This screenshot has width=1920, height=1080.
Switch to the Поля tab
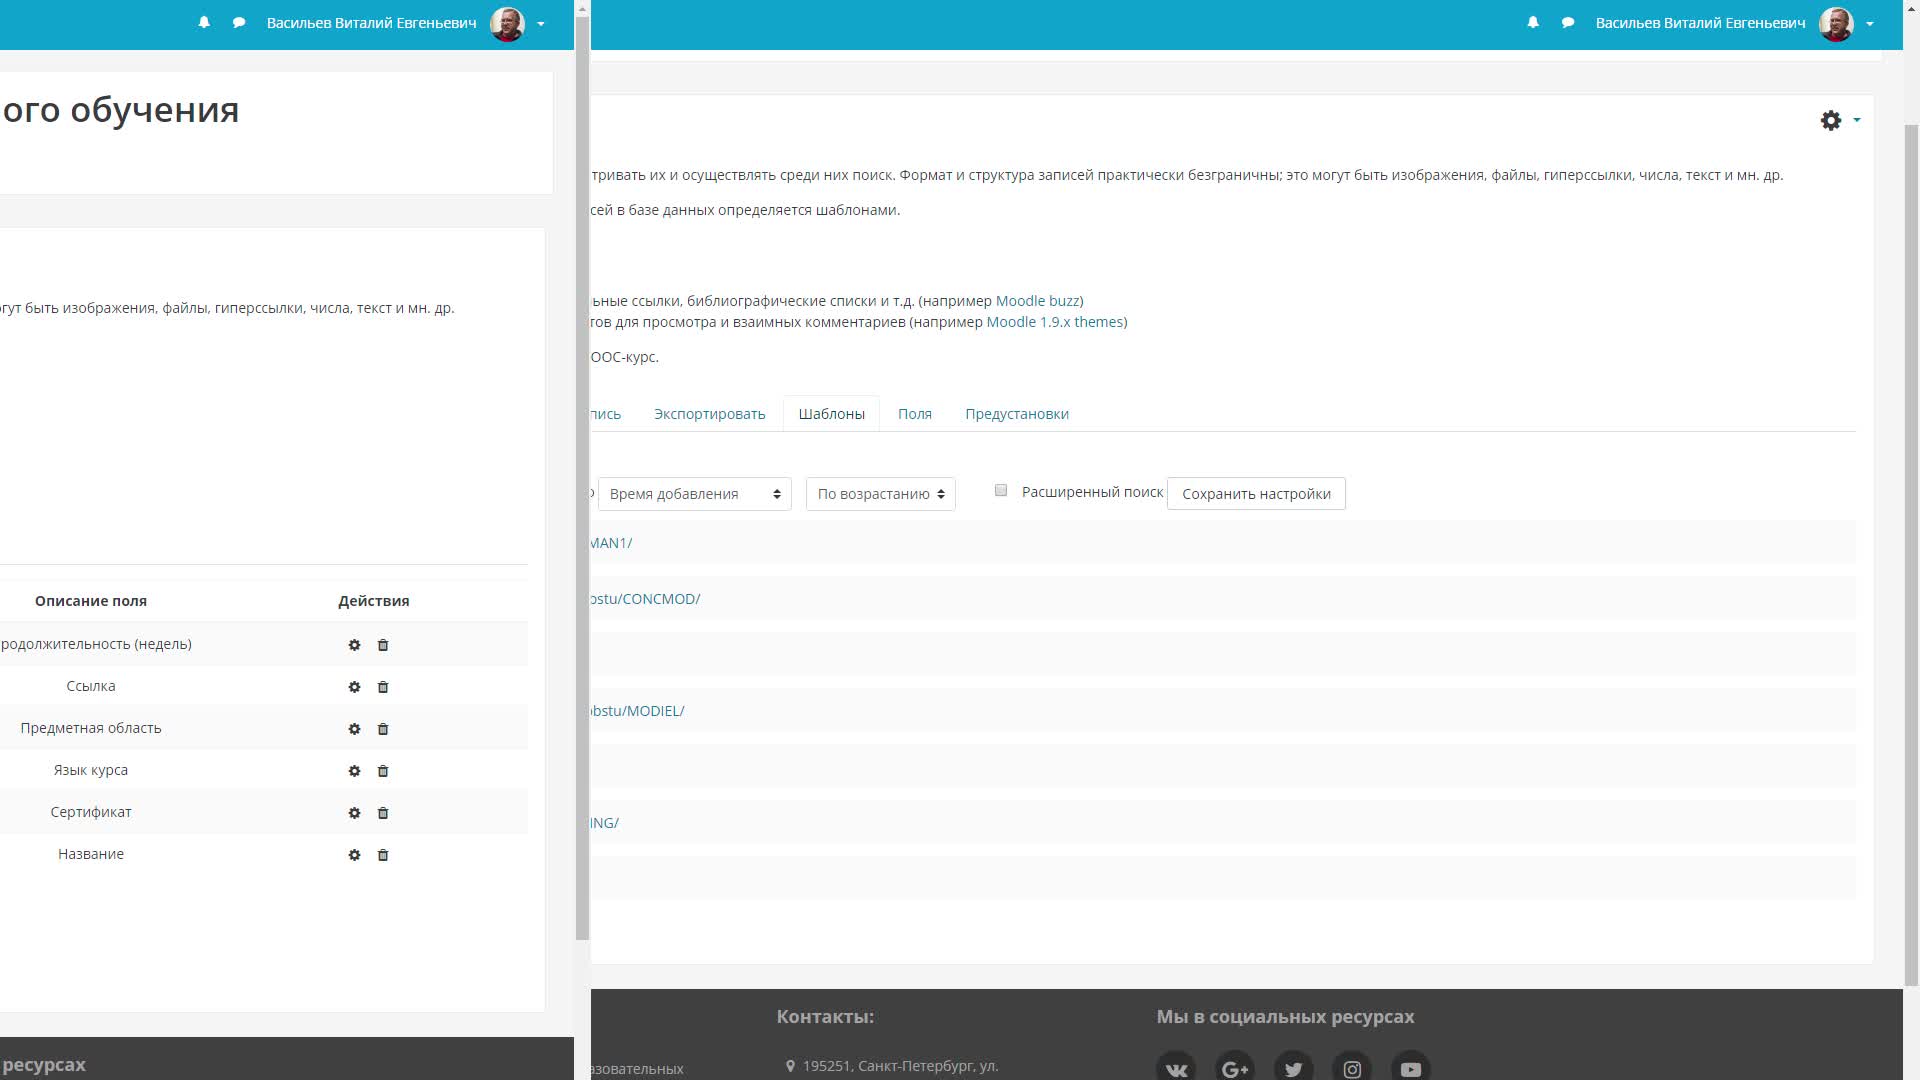[915, 414]
